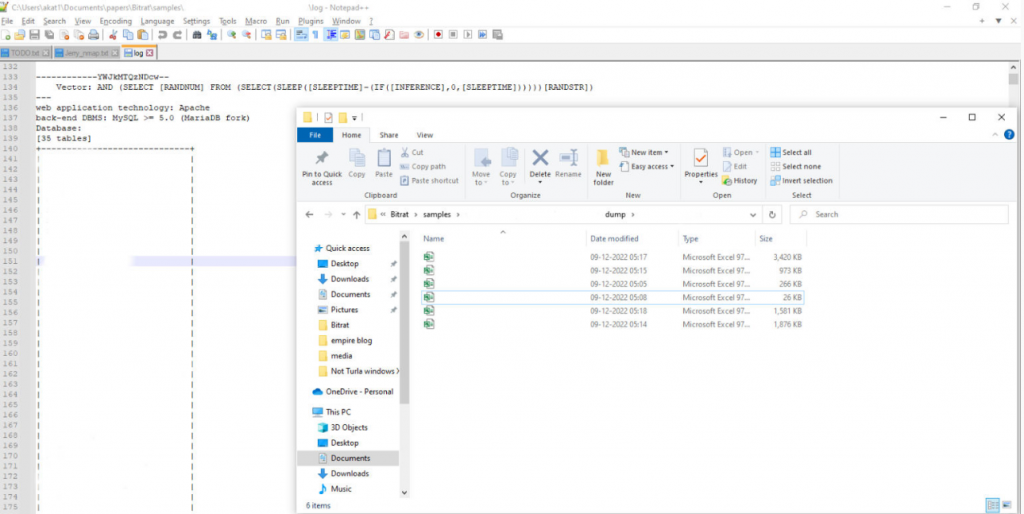Open the Plugins menu in Notepad++
Screen dimensions: 1024x514
(311, 21)
